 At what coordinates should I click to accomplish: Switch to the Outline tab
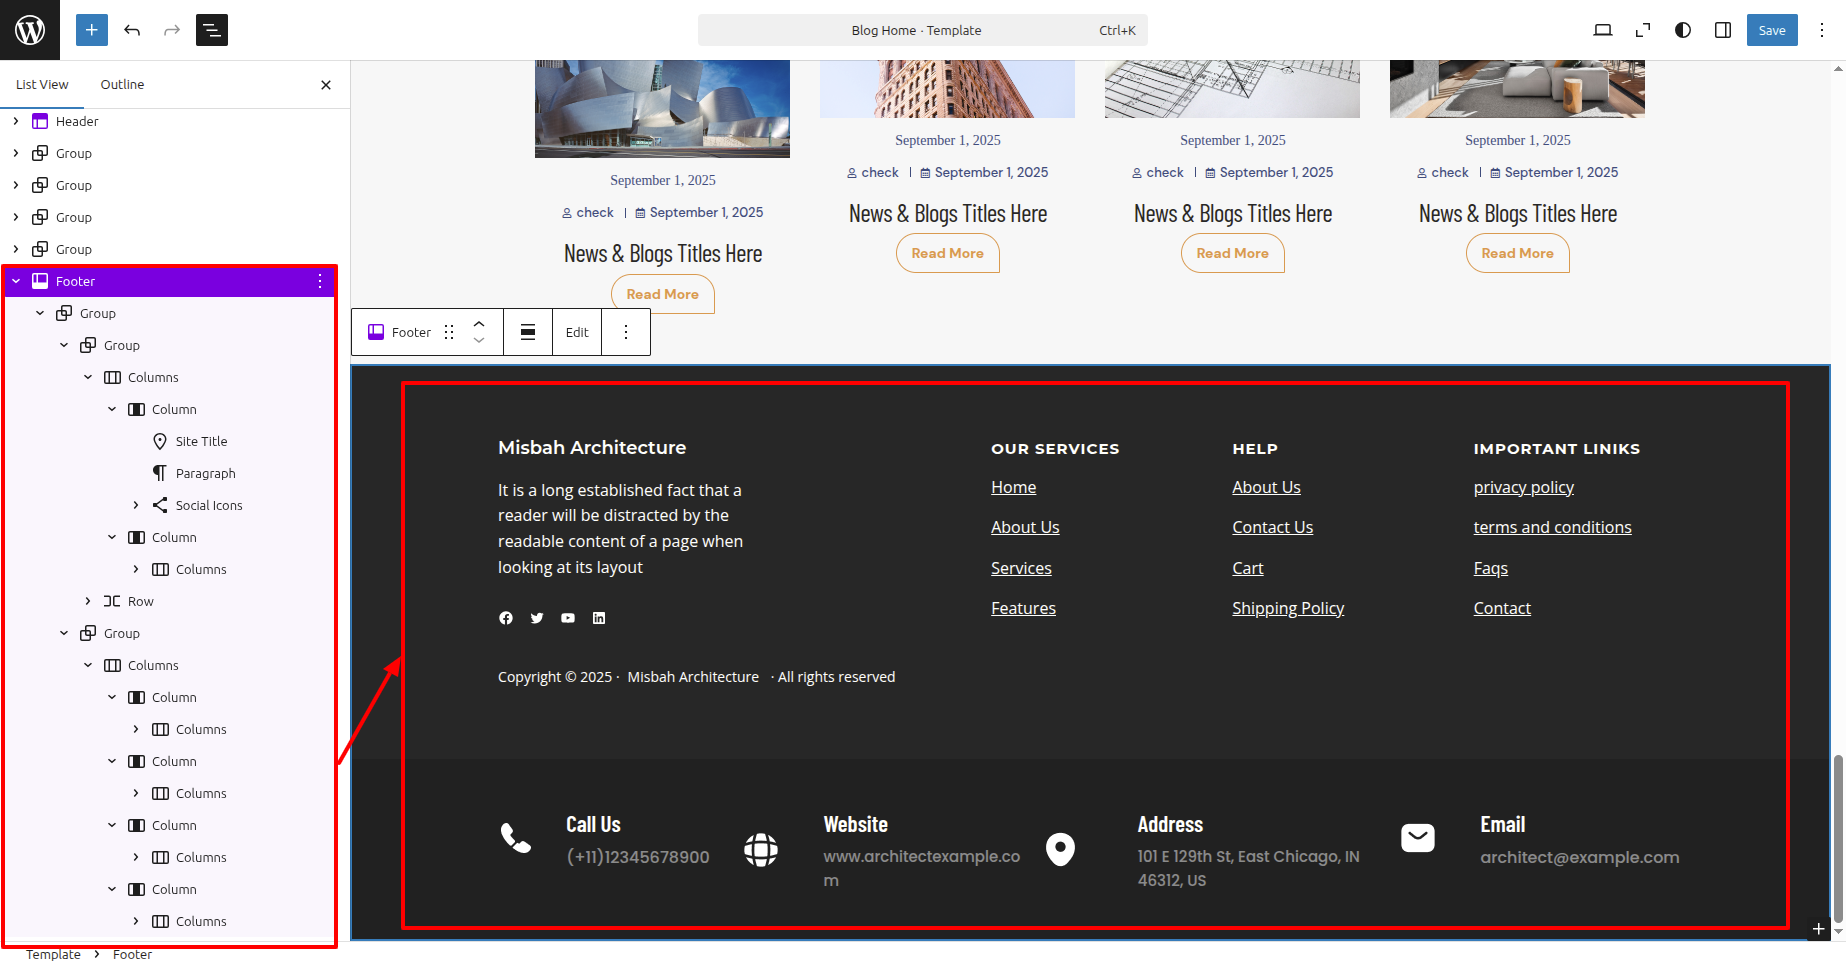coord(122,84)
